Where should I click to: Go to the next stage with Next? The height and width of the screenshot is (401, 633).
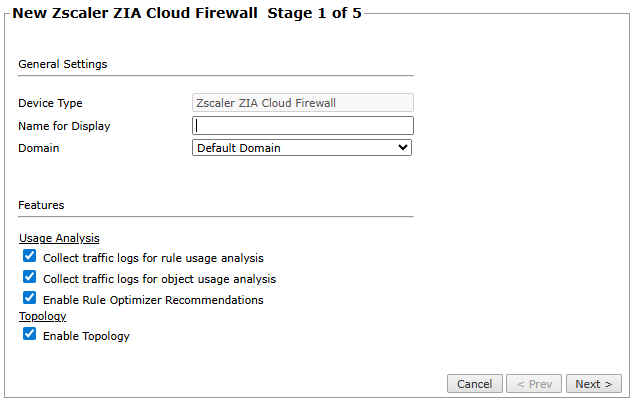click(x=593, y=384)
